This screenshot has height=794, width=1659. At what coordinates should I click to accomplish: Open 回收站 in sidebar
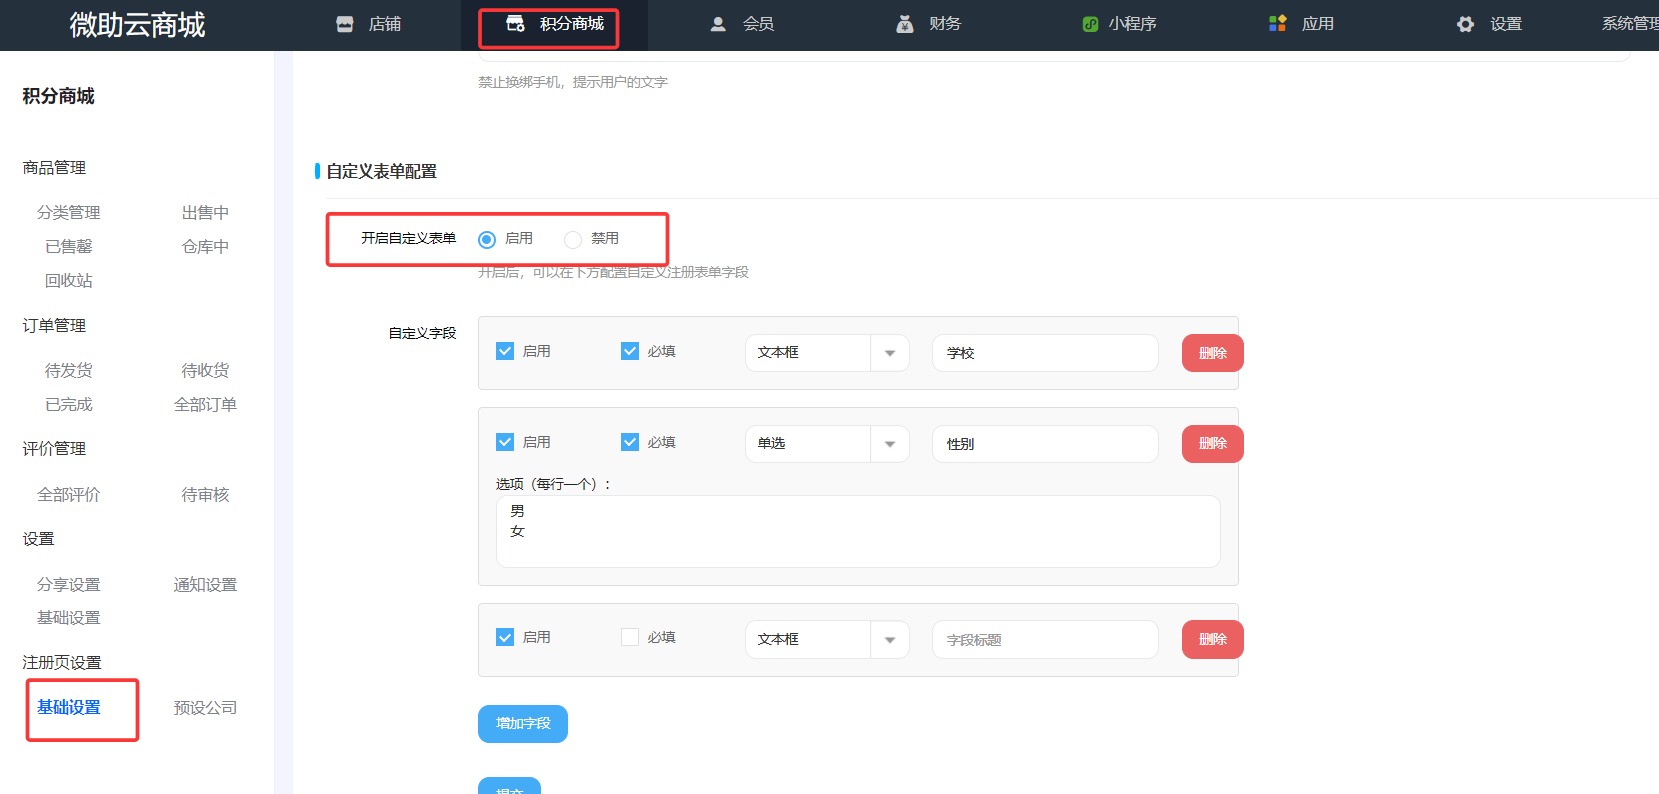tap(68, 281)
